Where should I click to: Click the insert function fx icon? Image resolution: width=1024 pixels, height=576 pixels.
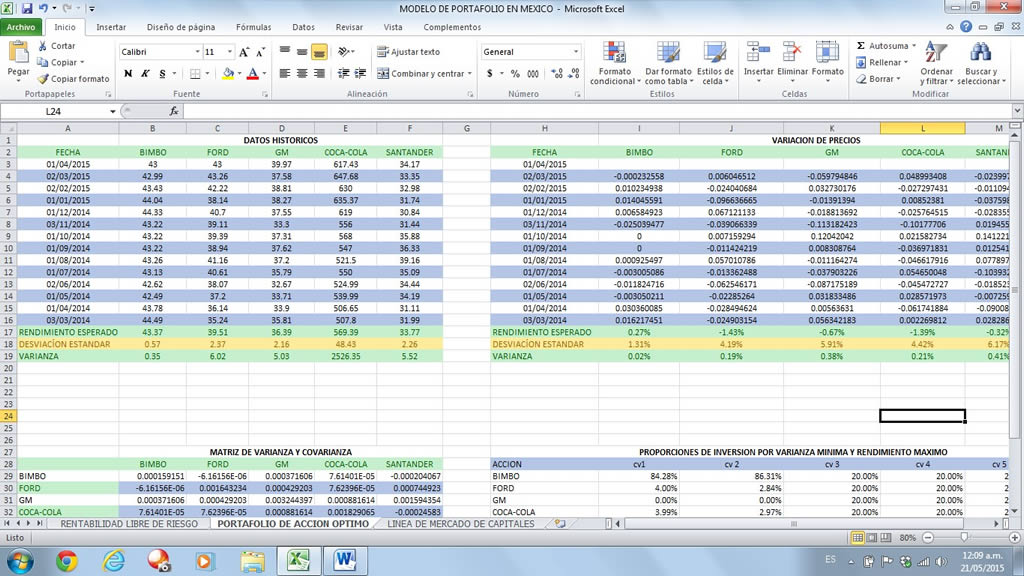[174, 112]
